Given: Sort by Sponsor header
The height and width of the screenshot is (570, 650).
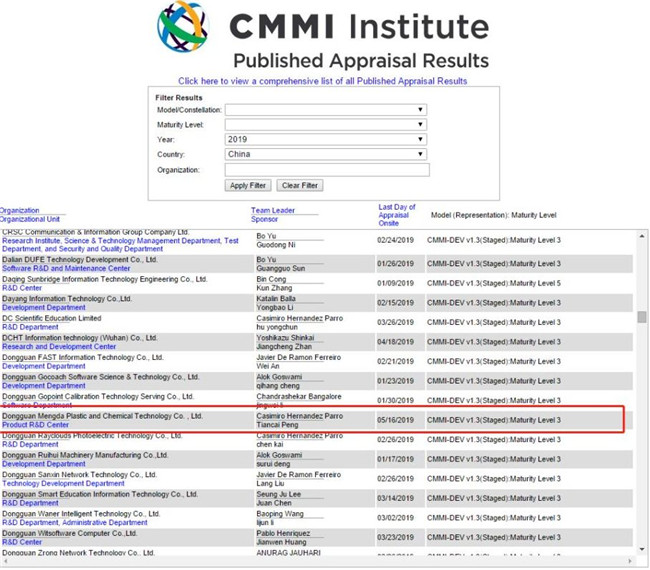Looking at the screenshot, I should coord(264,219).
